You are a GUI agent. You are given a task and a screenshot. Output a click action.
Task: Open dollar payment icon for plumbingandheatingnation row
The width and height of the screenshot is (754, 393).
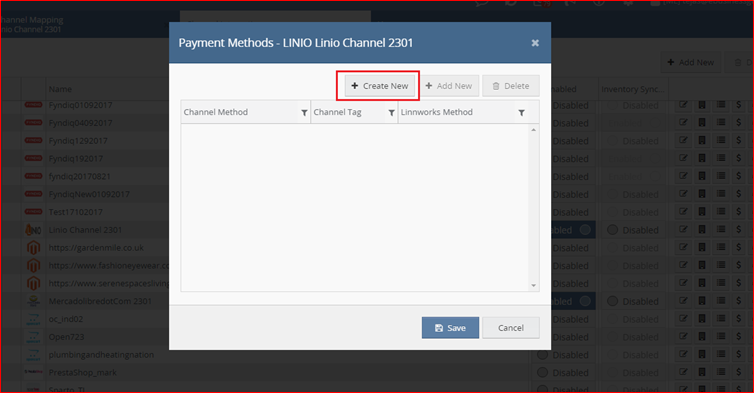[739, 354]
